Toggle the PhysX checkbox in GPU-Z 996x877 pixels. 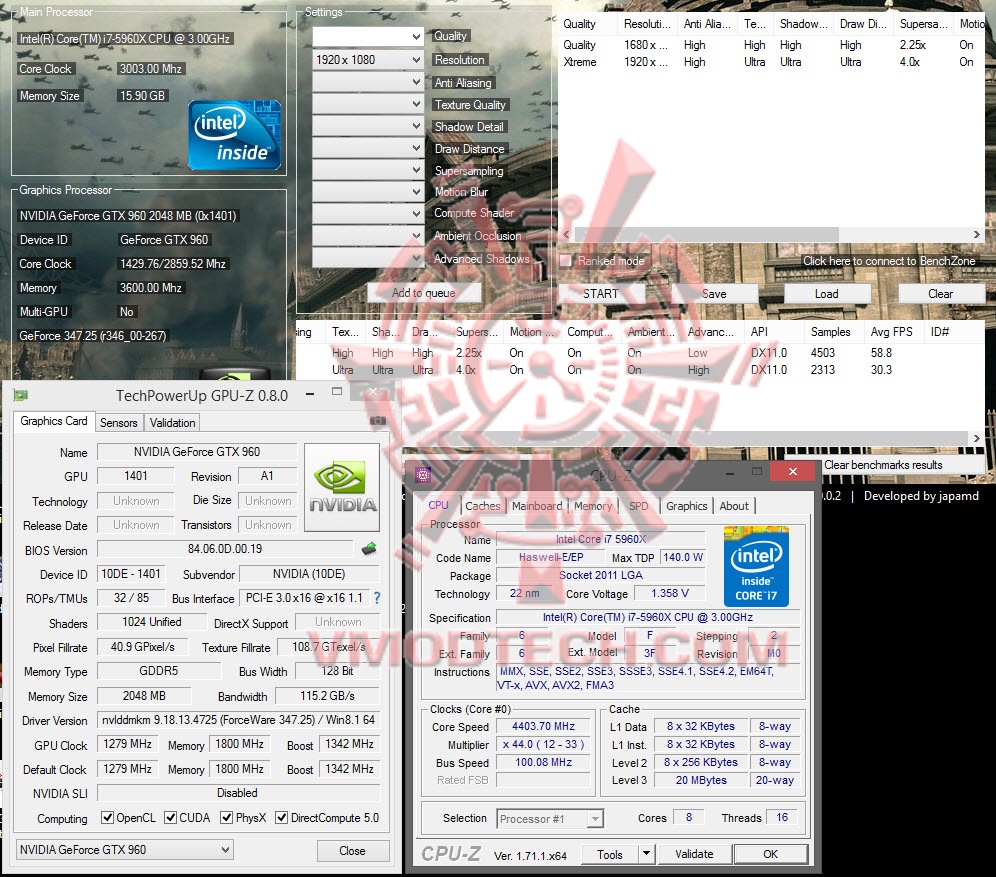coord(226,817)
